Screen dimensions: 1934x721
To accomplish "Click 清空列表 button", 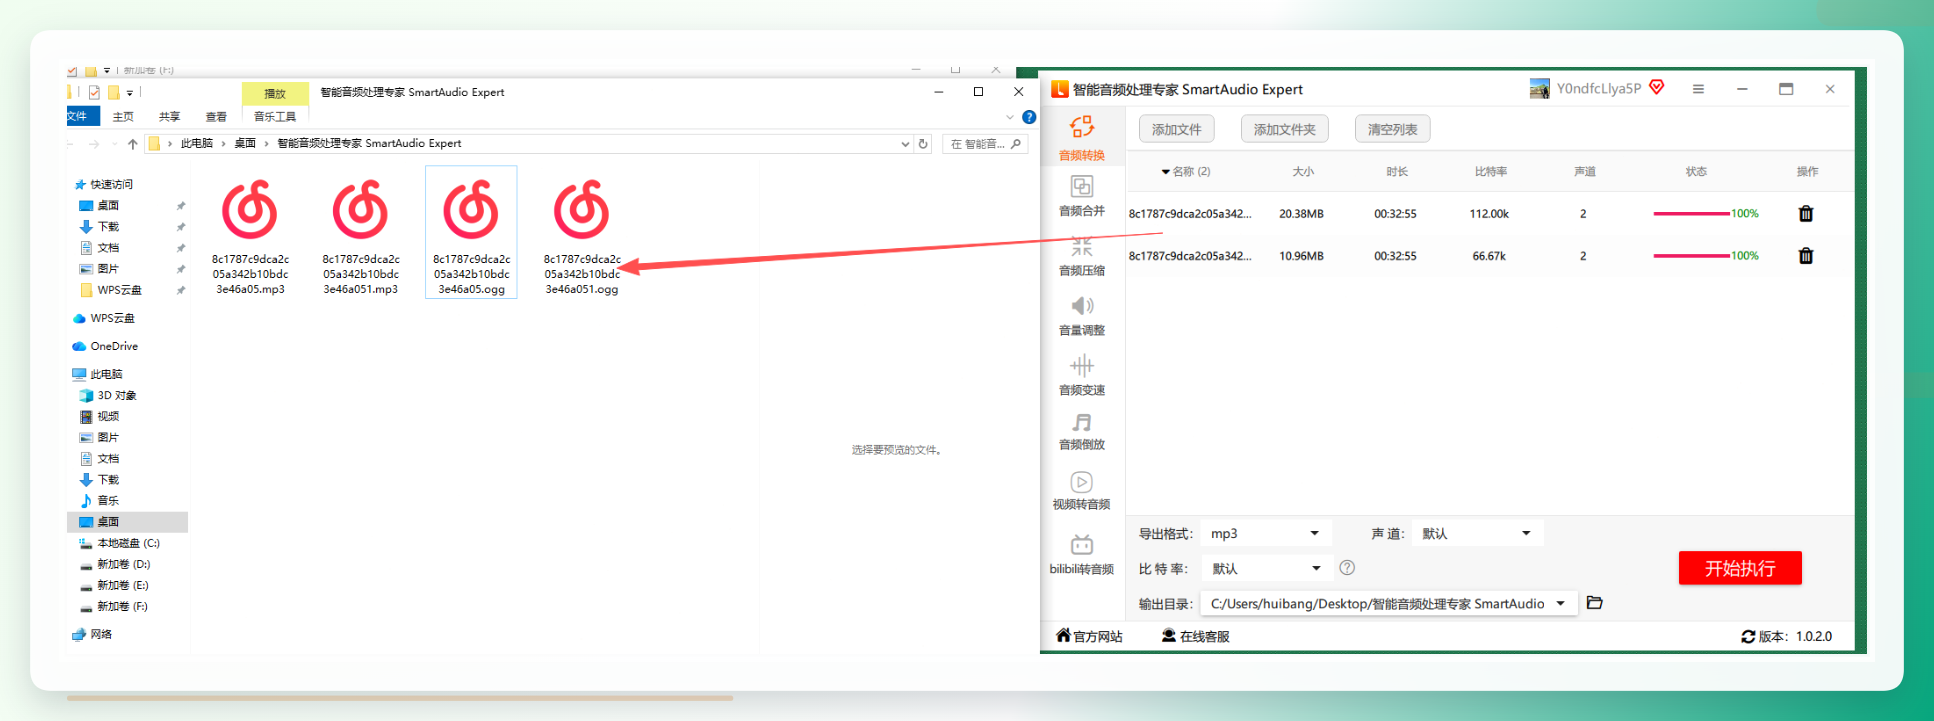I will pyautogui.click(x=1393, y=129).
